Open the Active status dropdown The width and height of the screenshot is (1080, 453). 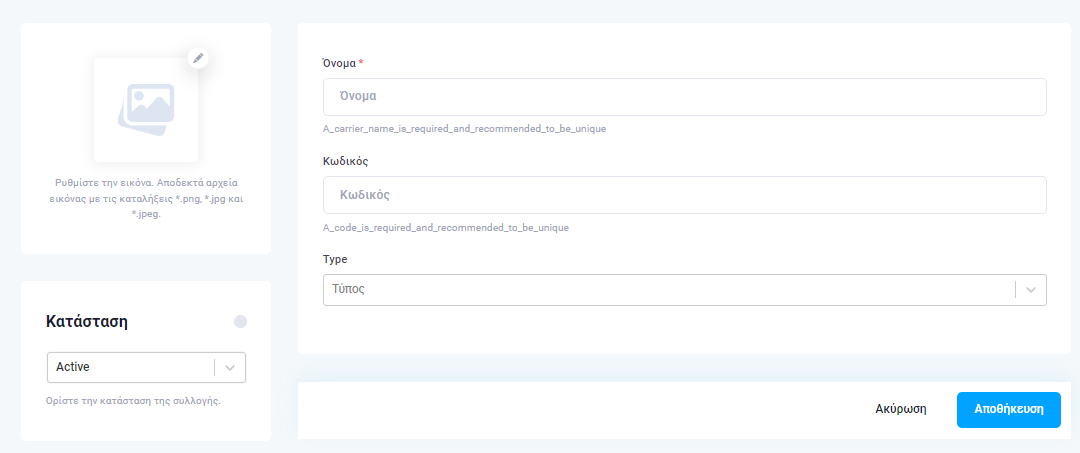147,368
